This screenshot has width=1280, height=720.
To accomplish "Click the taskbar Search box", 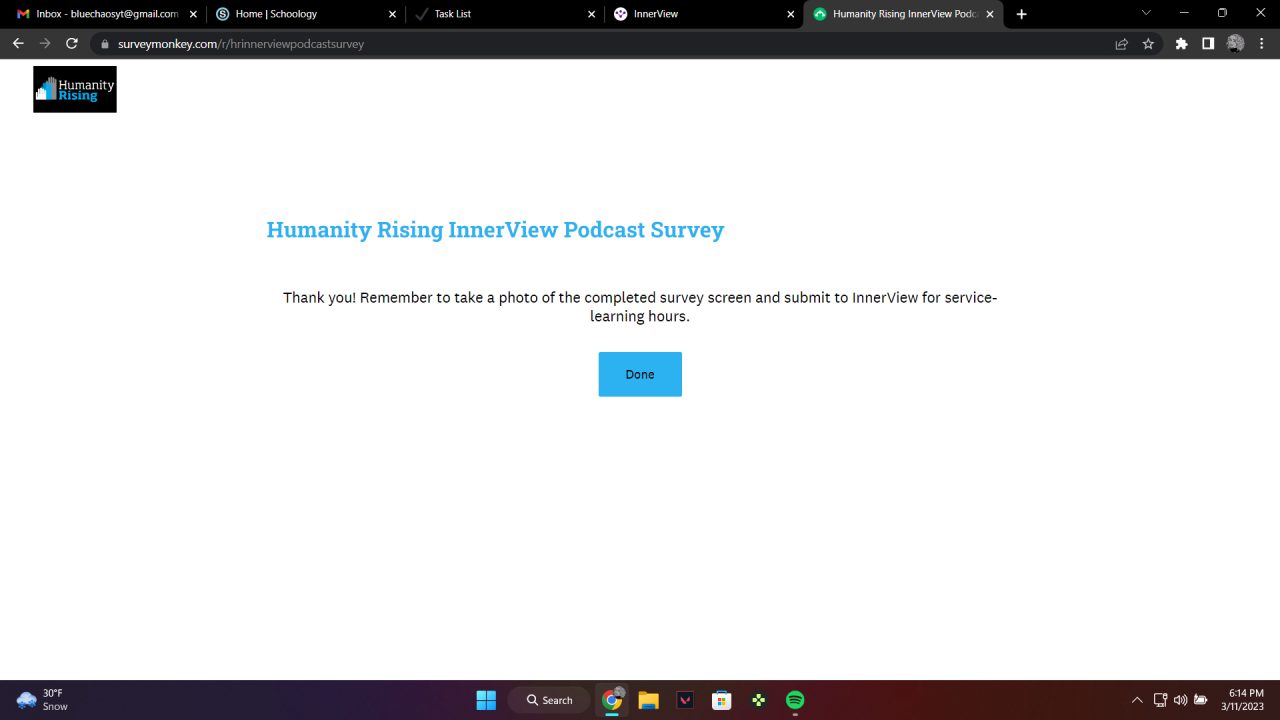I will pyautogui.click(x=549, y=700).
